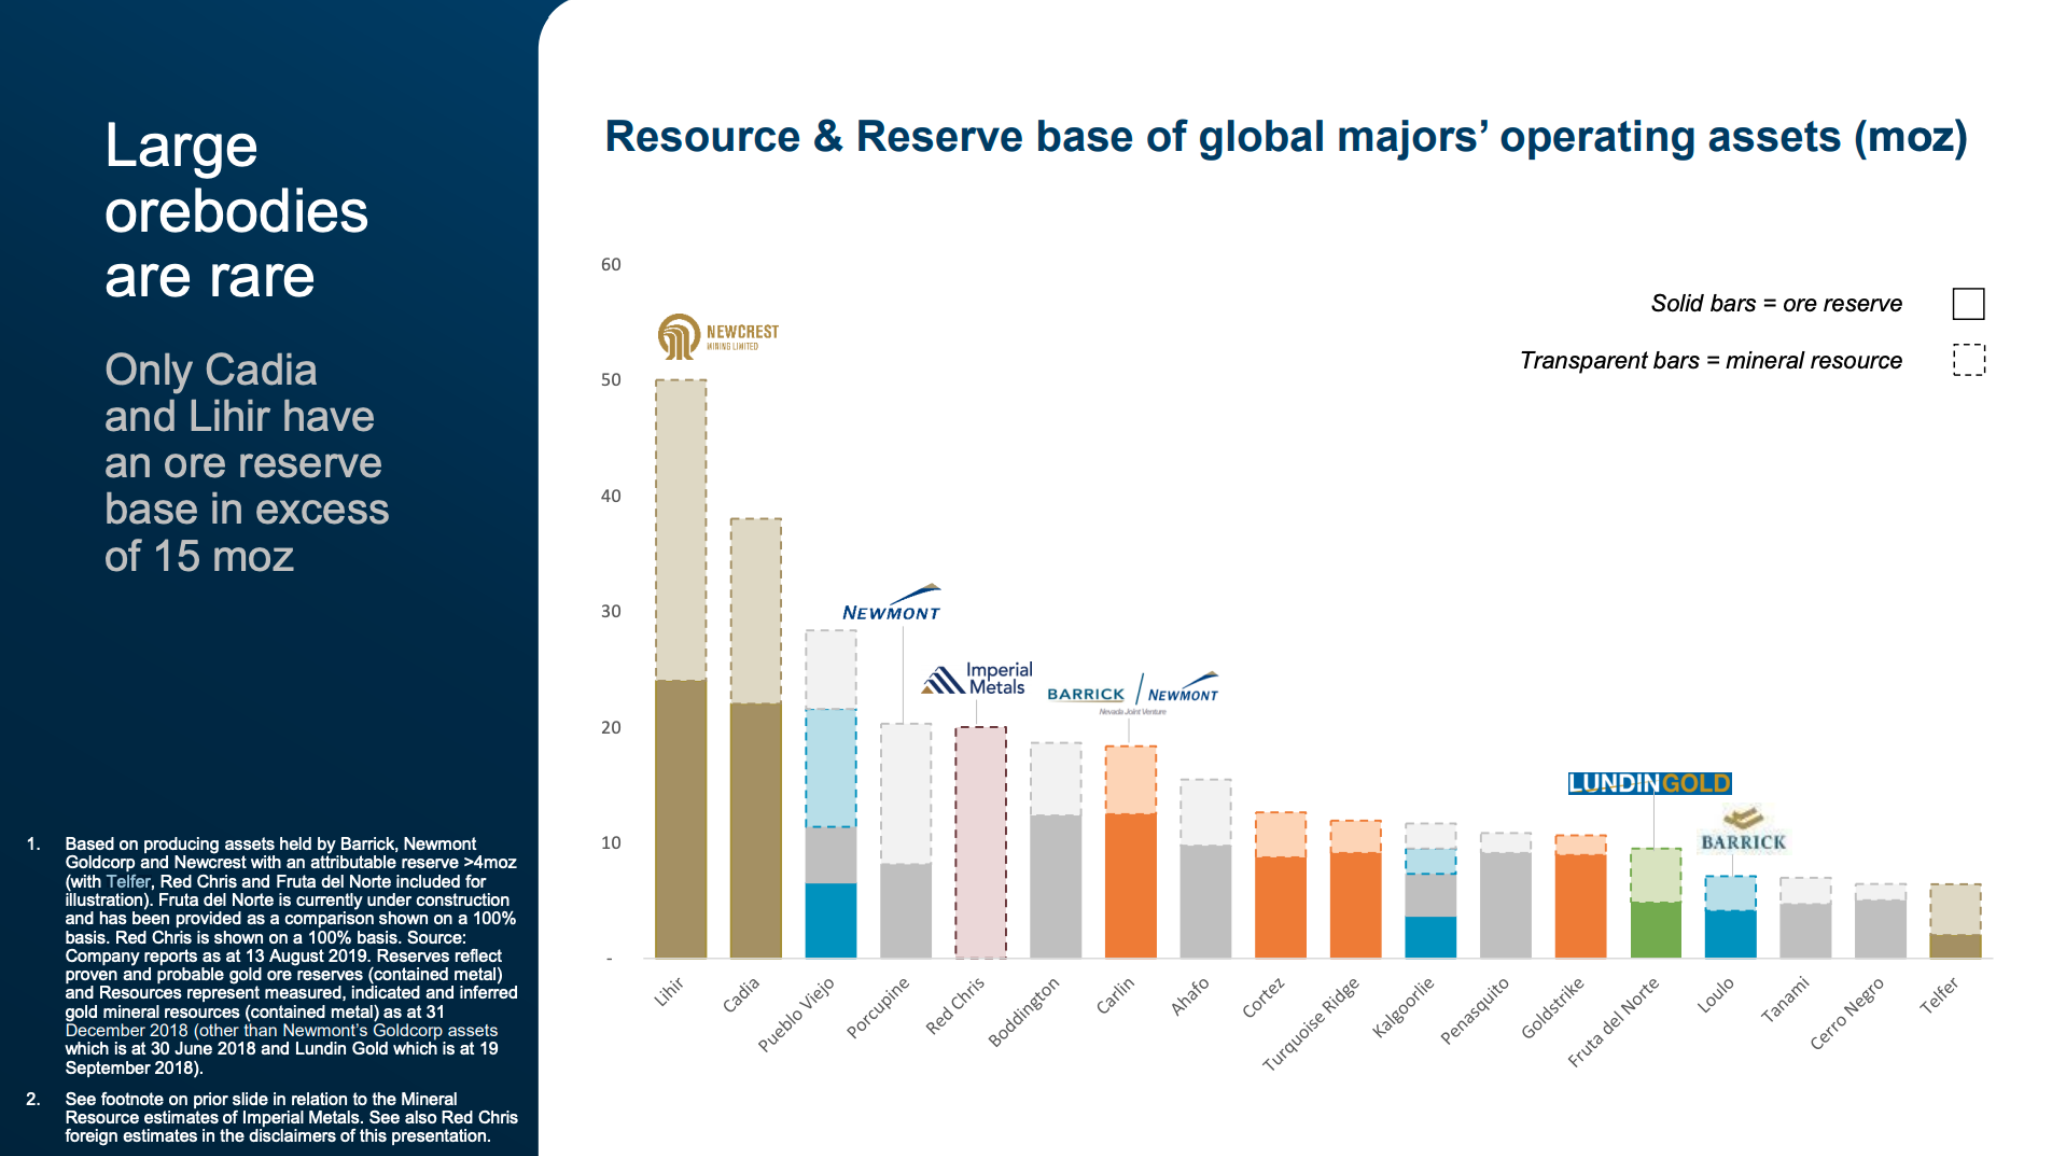The height and width of the screenshot is (1156, 2062).
Task: Click the Barrick logo above Loulo
Action: click(1743, 830)
